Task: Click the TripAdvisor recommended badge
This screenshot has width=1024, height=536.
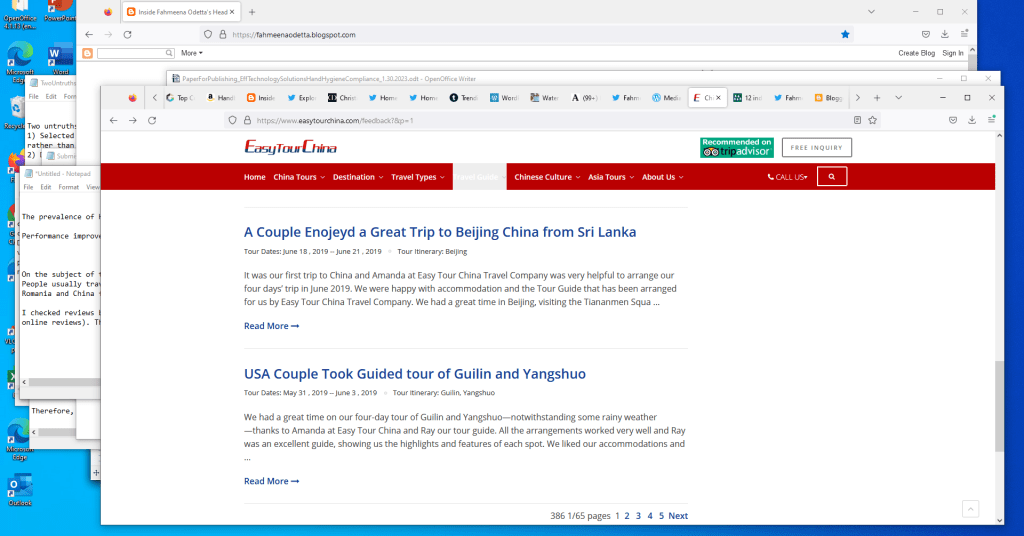Action: tap(736, 147)
